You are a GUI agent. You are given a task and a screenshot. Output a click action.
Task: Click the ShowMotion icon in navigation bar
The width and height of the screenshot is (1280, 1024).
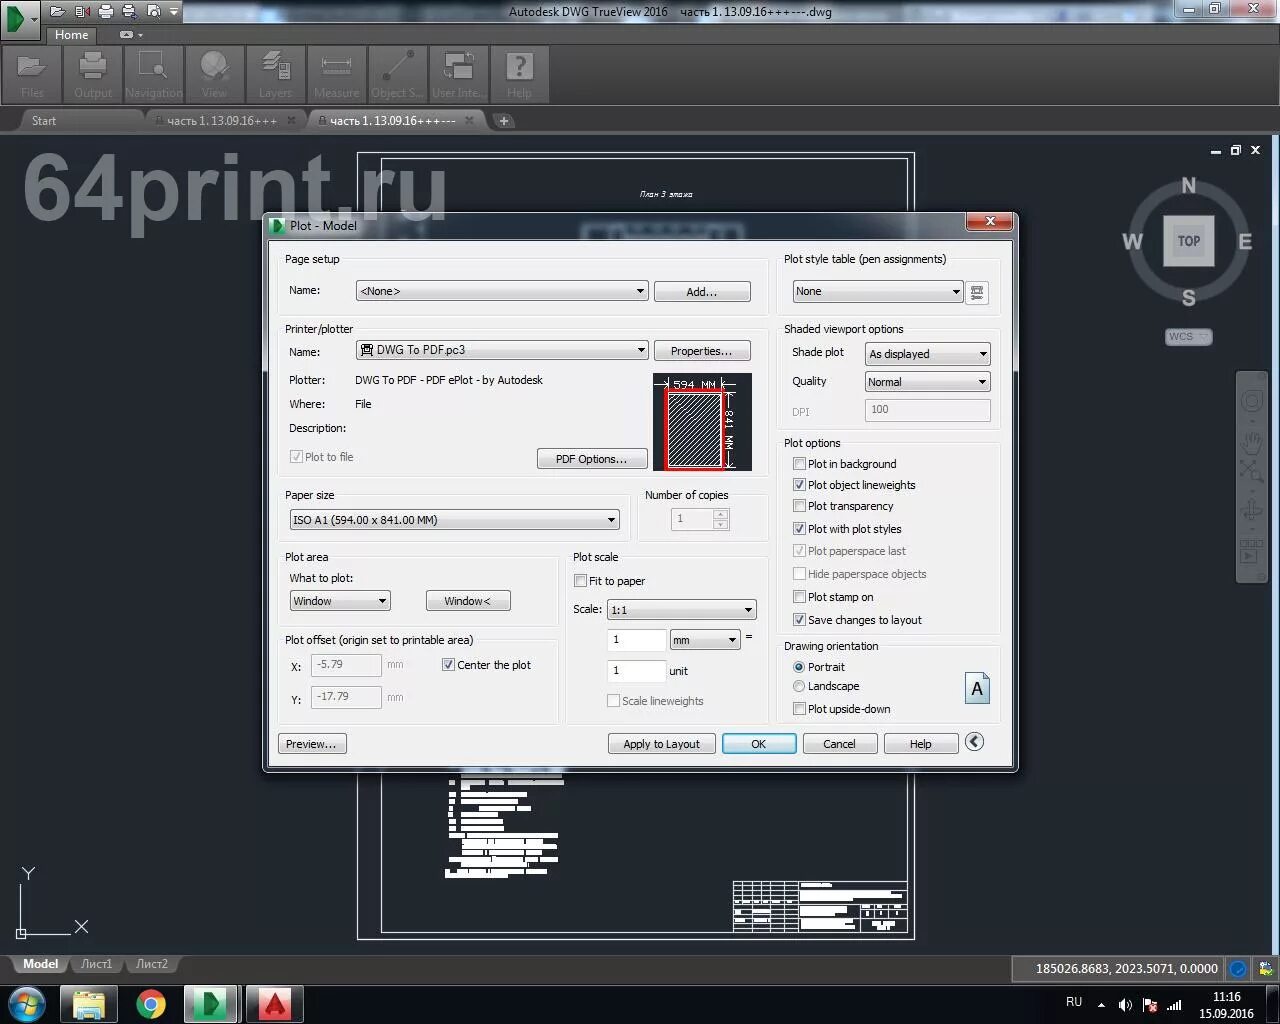click(1251, 552)
